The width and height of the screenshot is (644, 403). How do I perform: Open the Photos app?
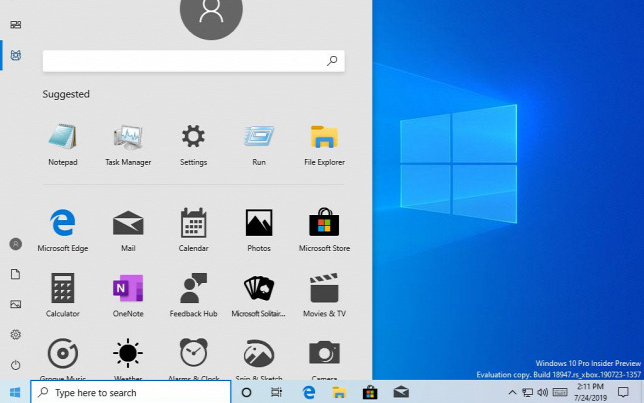click(259, 224)
